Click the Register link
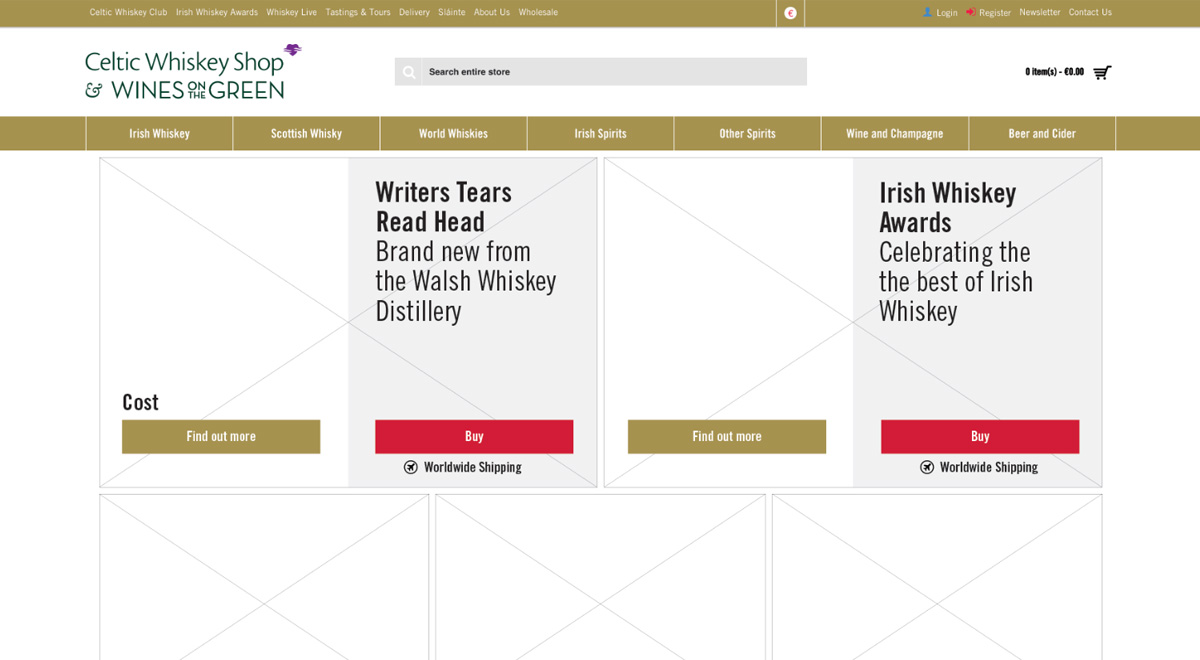The width and height of the screenshot is (1200, 660). (995, 13)
